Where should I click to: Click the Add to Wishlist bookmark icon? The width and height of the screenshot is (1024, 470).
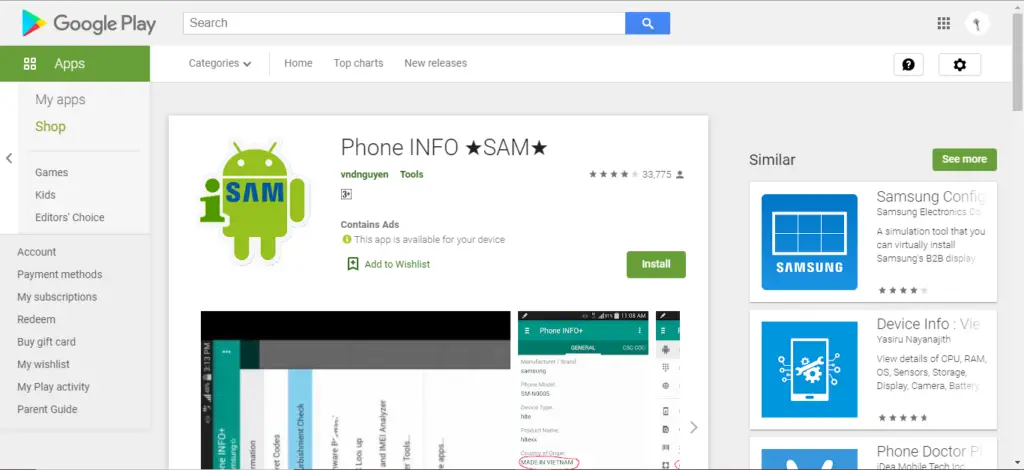tap(353, 264)
